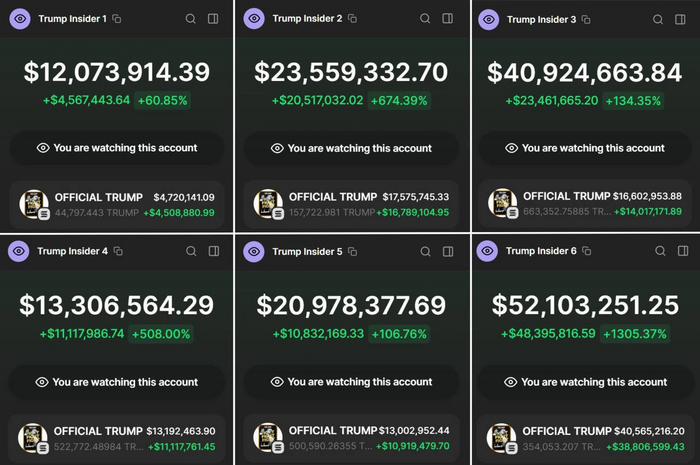Expand OFFICIAL TRUMP holding in Trump Insider 1

click(x=117, y=204)
